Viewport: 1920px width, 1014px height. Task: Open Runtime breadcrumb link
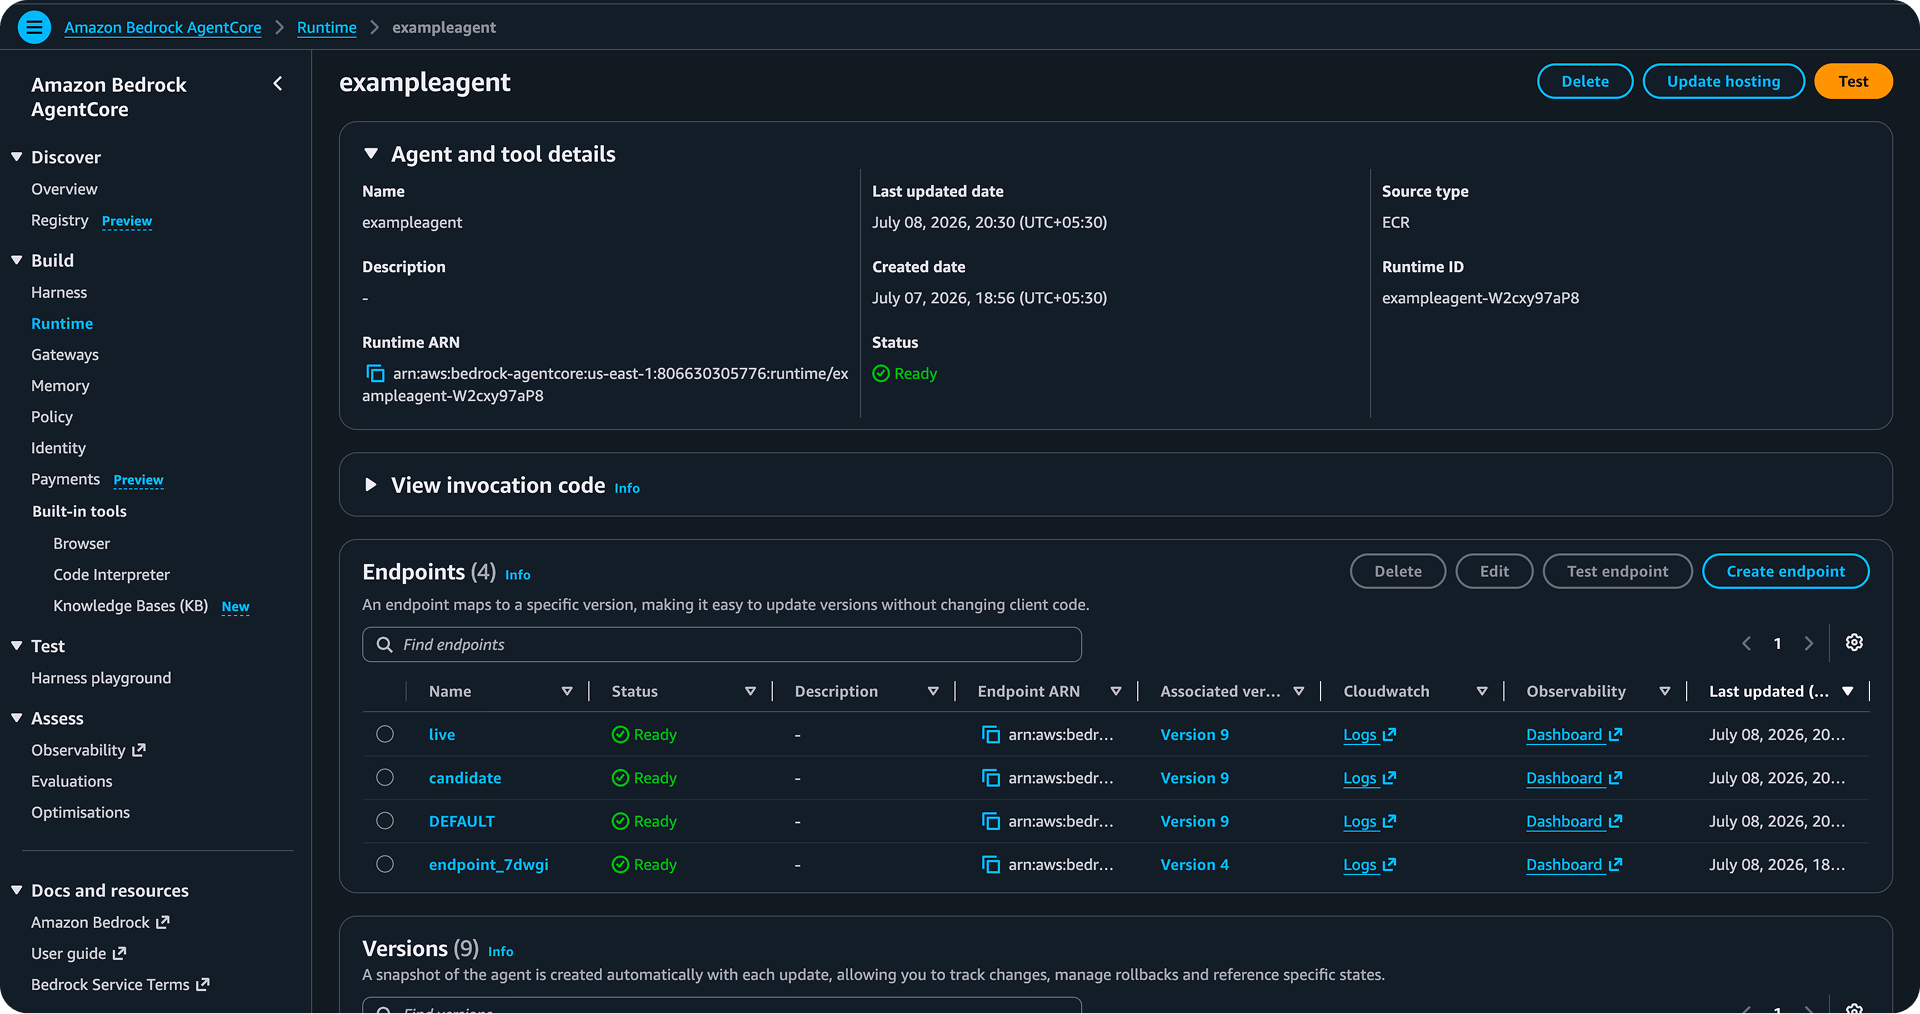[x=327, y=28]
